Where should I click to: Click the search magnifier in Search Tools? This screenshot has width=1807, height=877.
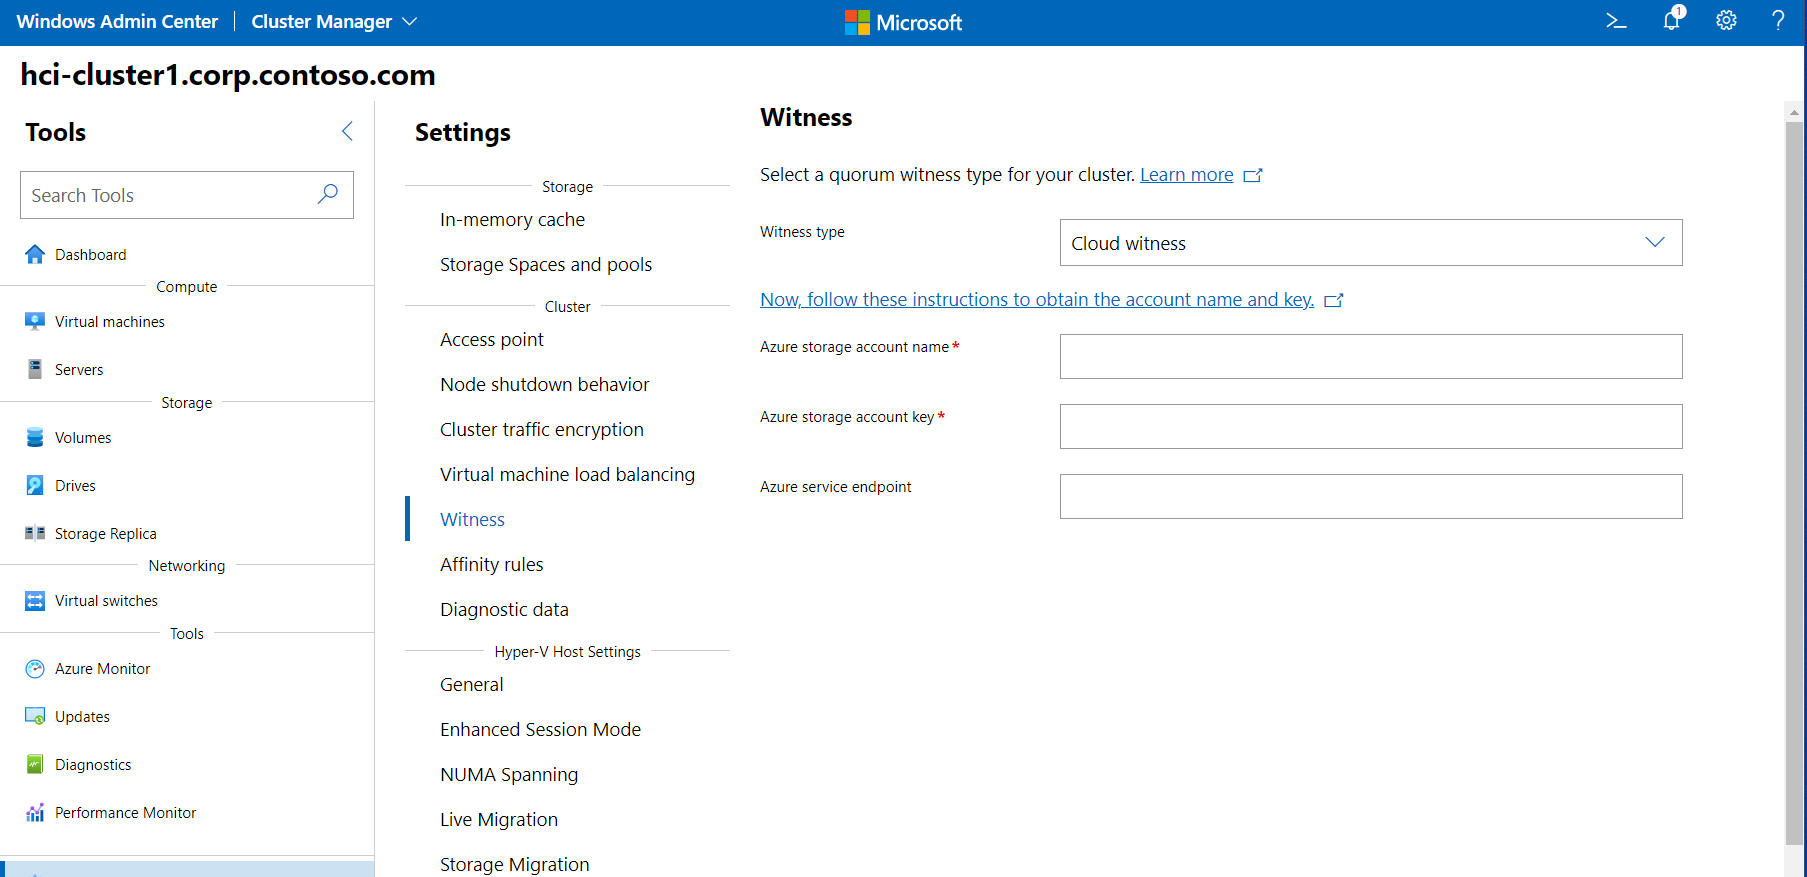[x=328, y=195]
